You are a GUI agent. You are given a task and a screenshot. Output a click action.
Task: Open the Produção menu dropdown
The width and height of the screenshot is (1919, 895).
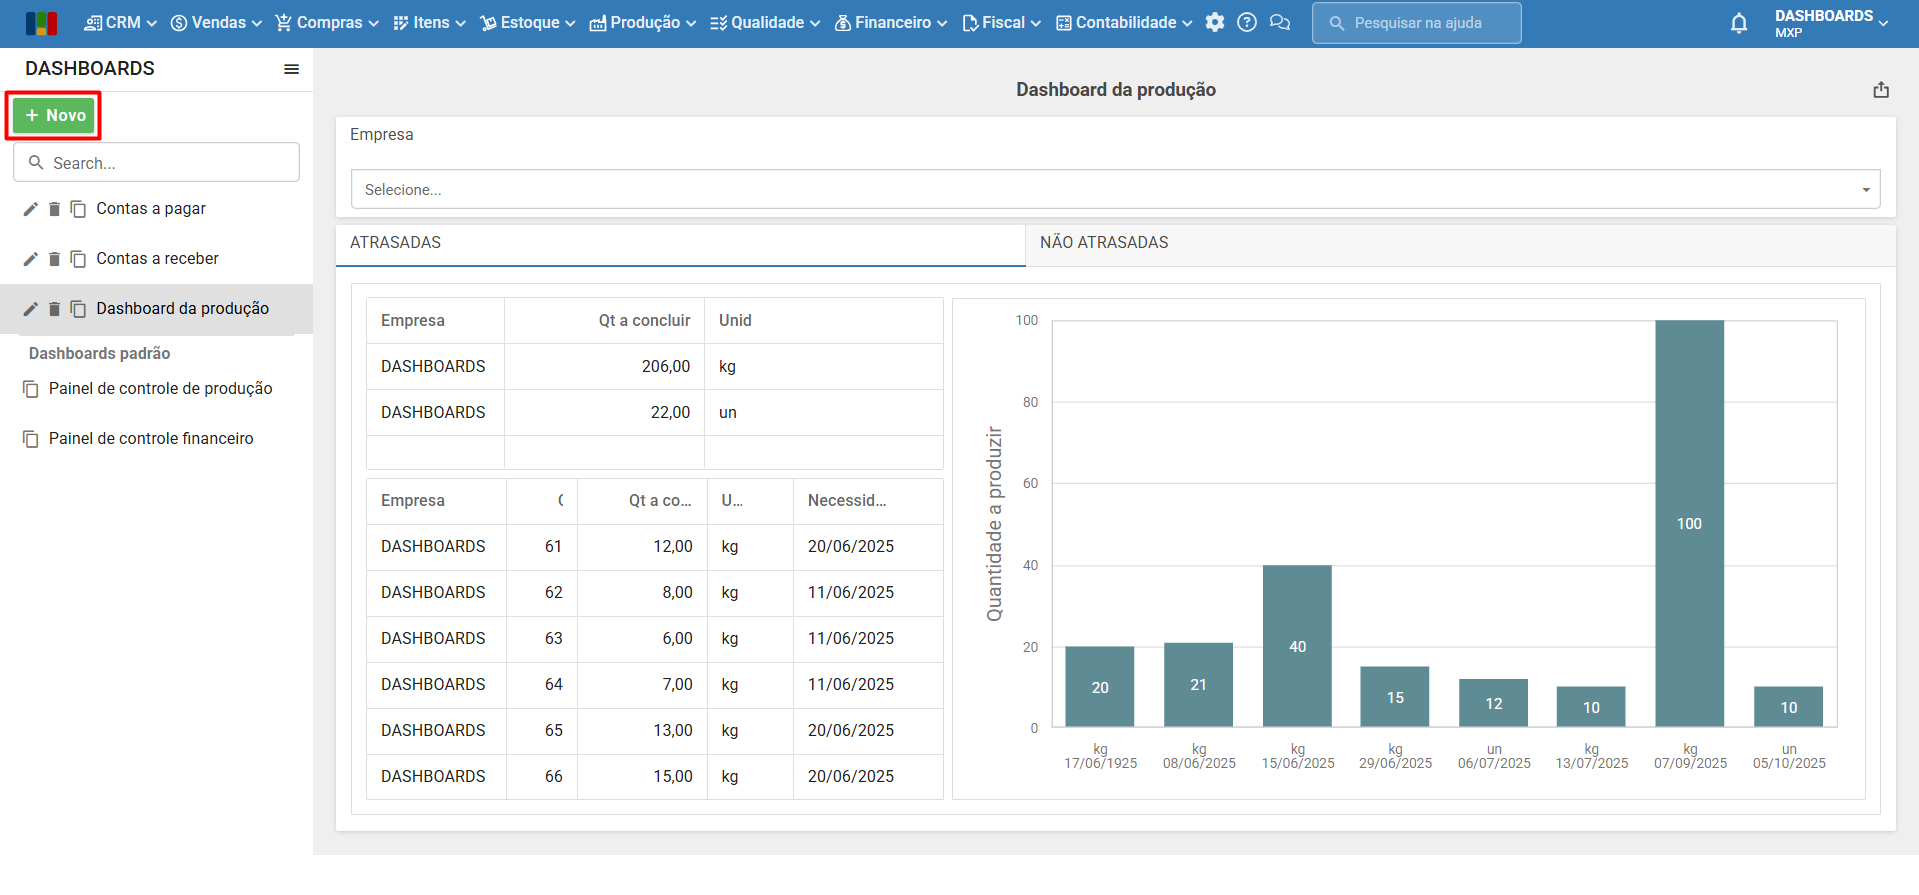click(x=643, y=23)
